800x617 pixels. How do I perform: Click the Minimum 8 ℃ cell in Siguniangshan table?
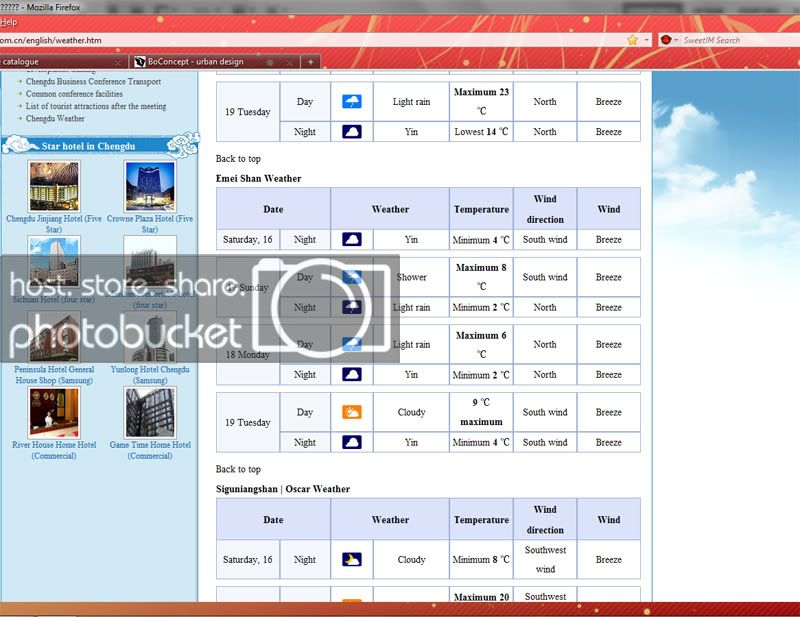point(481,559)
